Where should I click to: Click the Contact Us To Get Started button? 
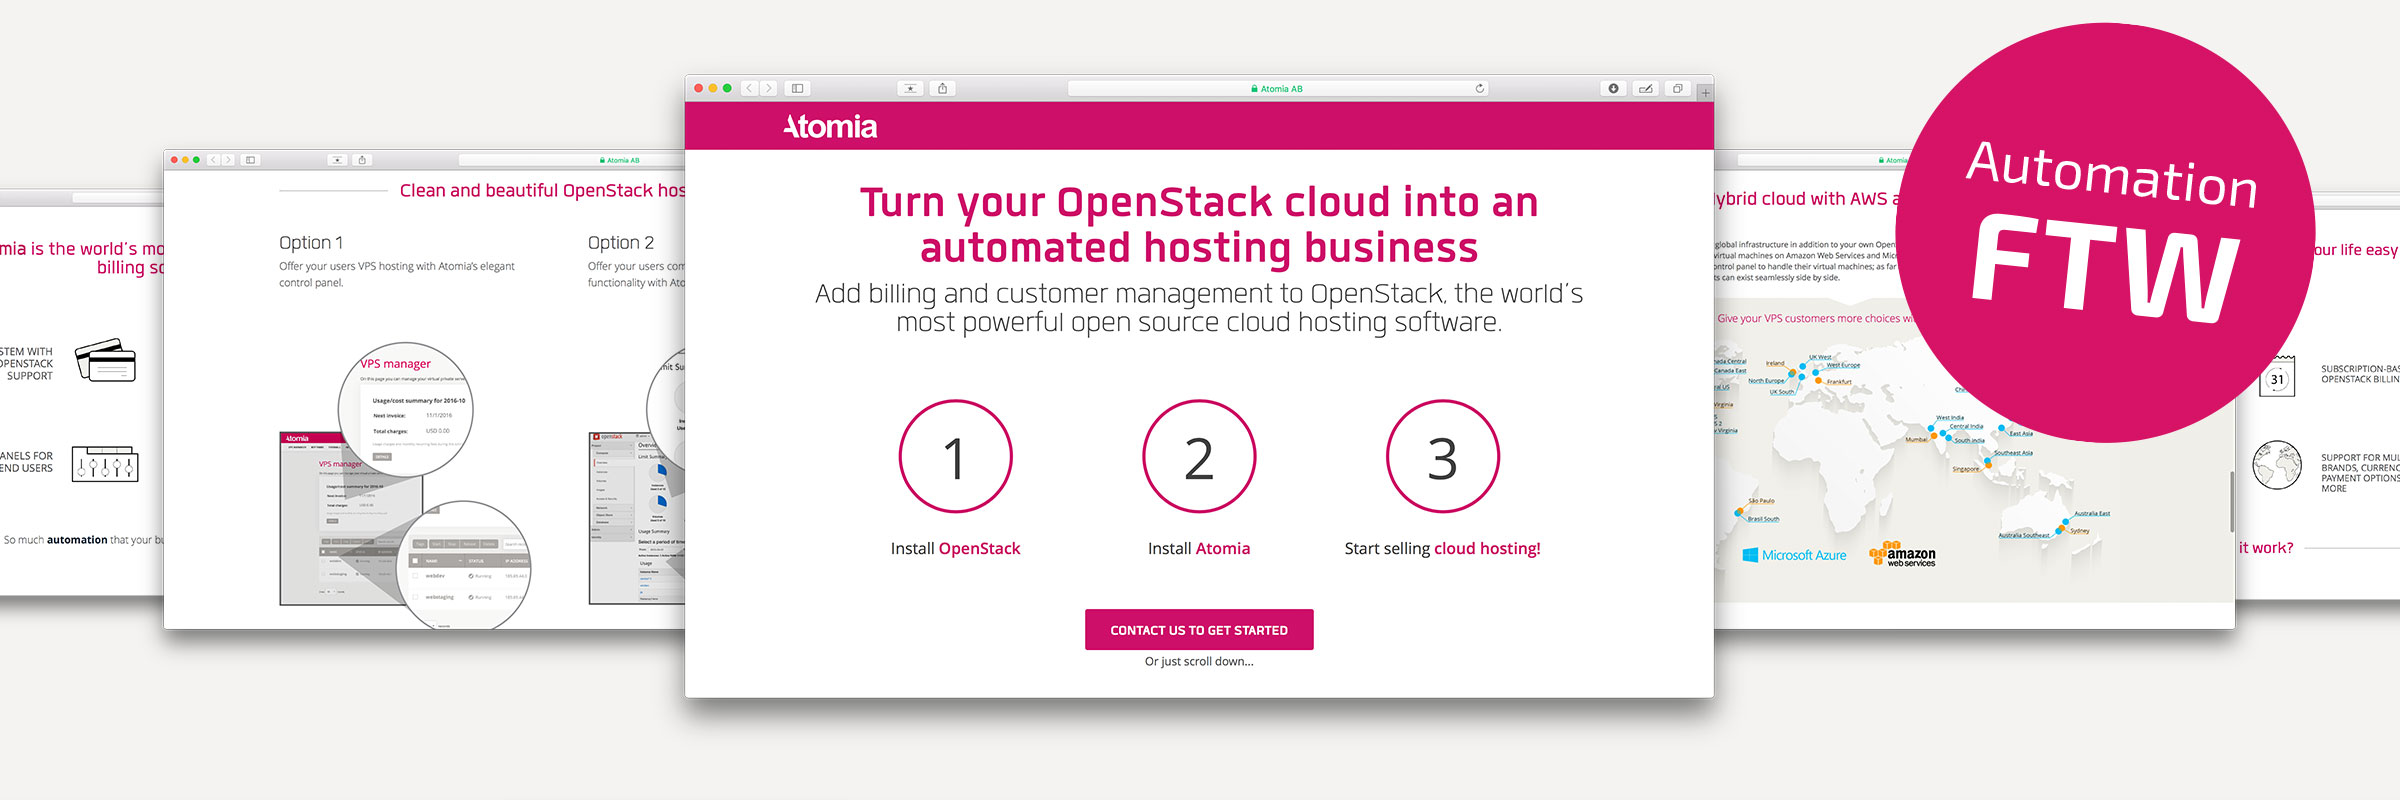point(1199,630)
